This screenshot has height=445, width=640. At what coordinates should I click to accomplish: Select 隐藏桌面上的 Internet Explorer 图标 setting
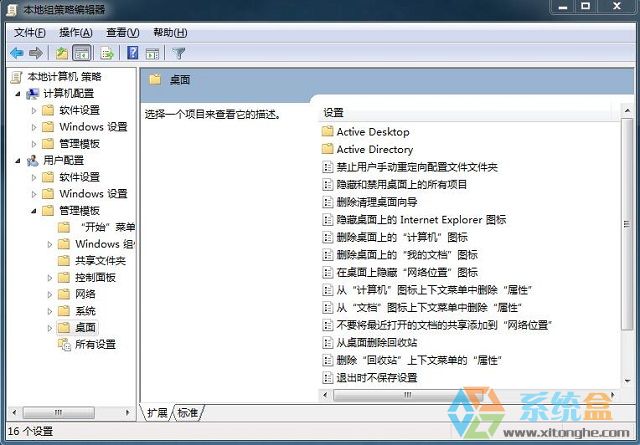pyautogui.click(x=414, y=220)
